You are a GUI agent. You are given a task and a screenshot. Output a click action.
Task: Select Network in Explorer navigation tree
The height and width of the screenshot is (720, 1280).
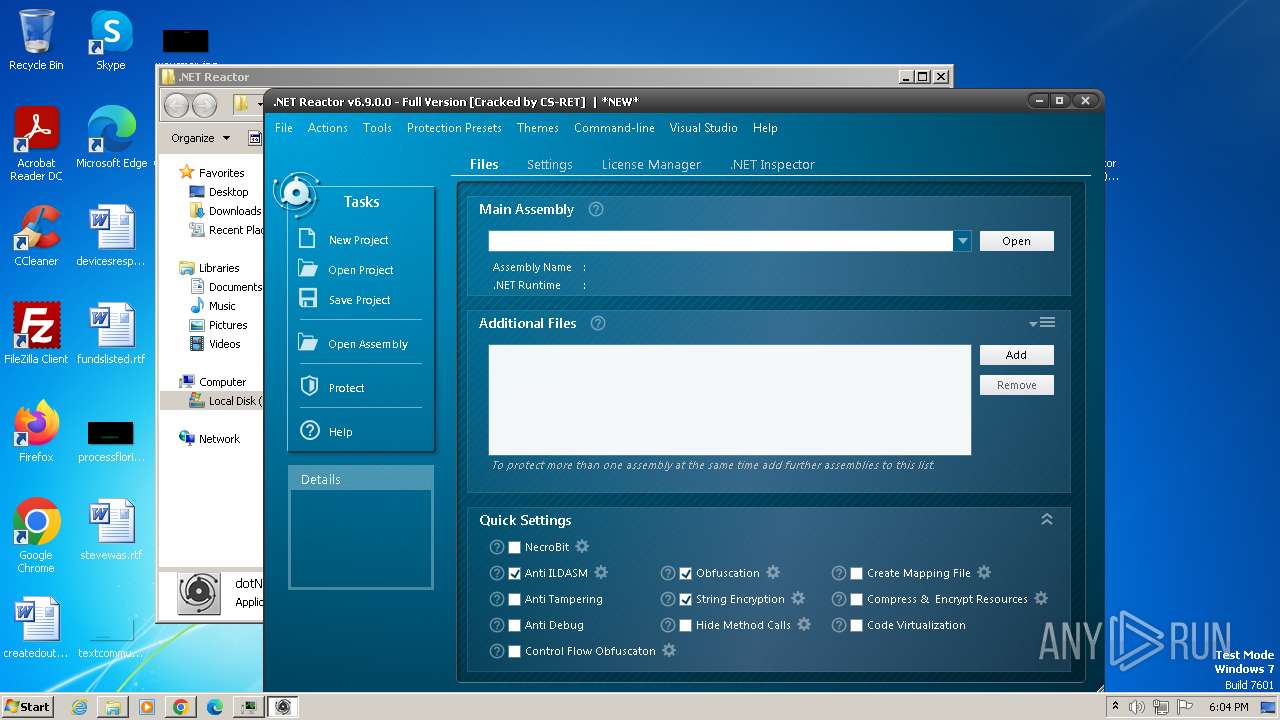coord(210,439)
